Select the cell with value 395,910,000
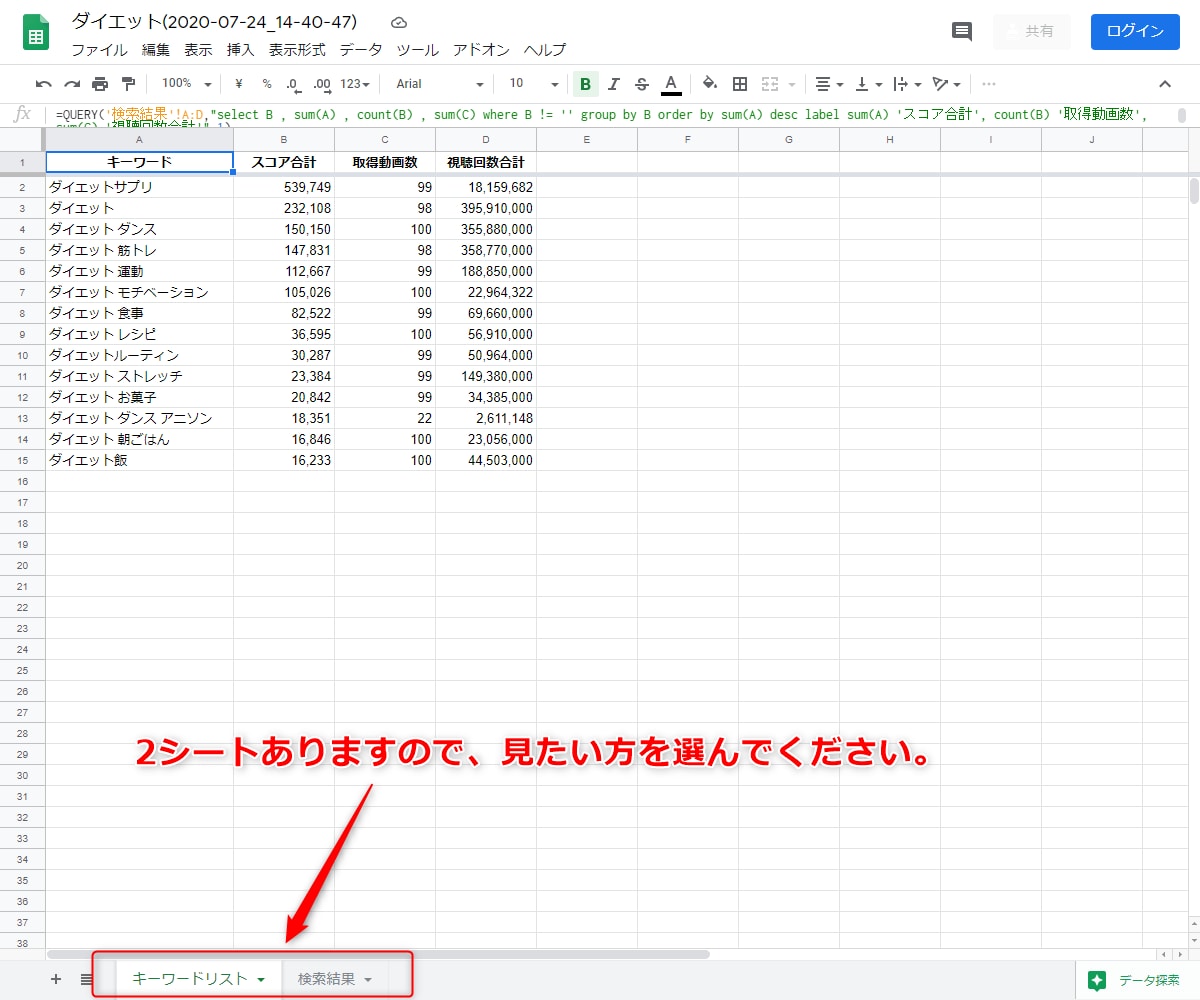Image resolution: width=1200 pixels, height=1000 pixels. (x=486, y=208)
